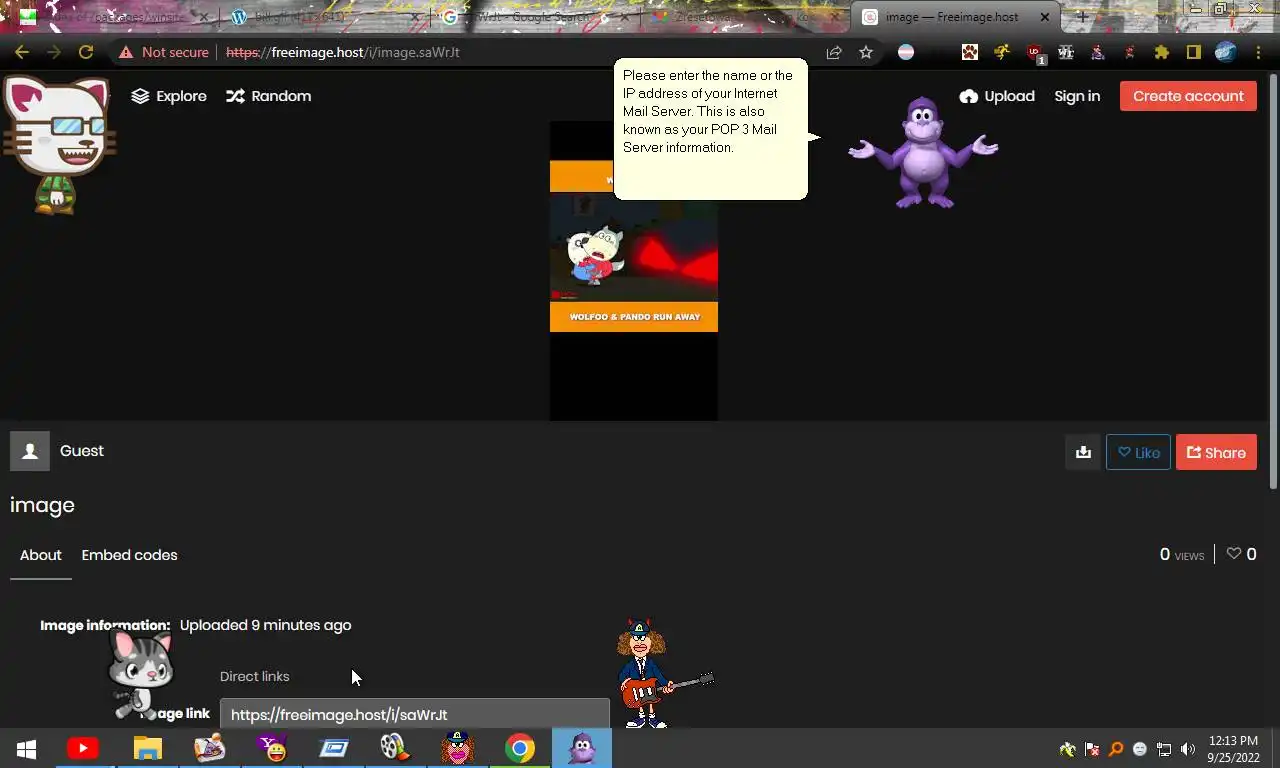The height and width of the screenshot is (768, 1280).
Task: Click the 'image' title heading
Action: (x=42, y=505)
